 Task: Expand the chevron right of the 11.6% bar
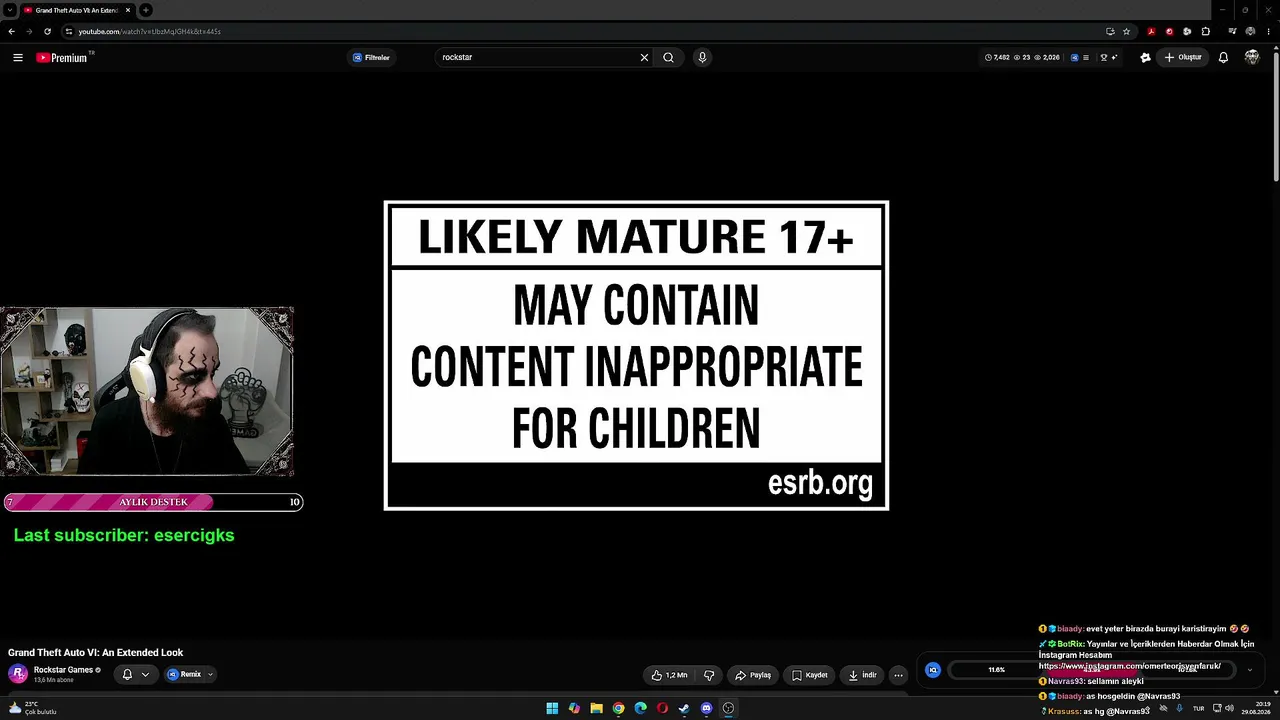click(1249, 670)
